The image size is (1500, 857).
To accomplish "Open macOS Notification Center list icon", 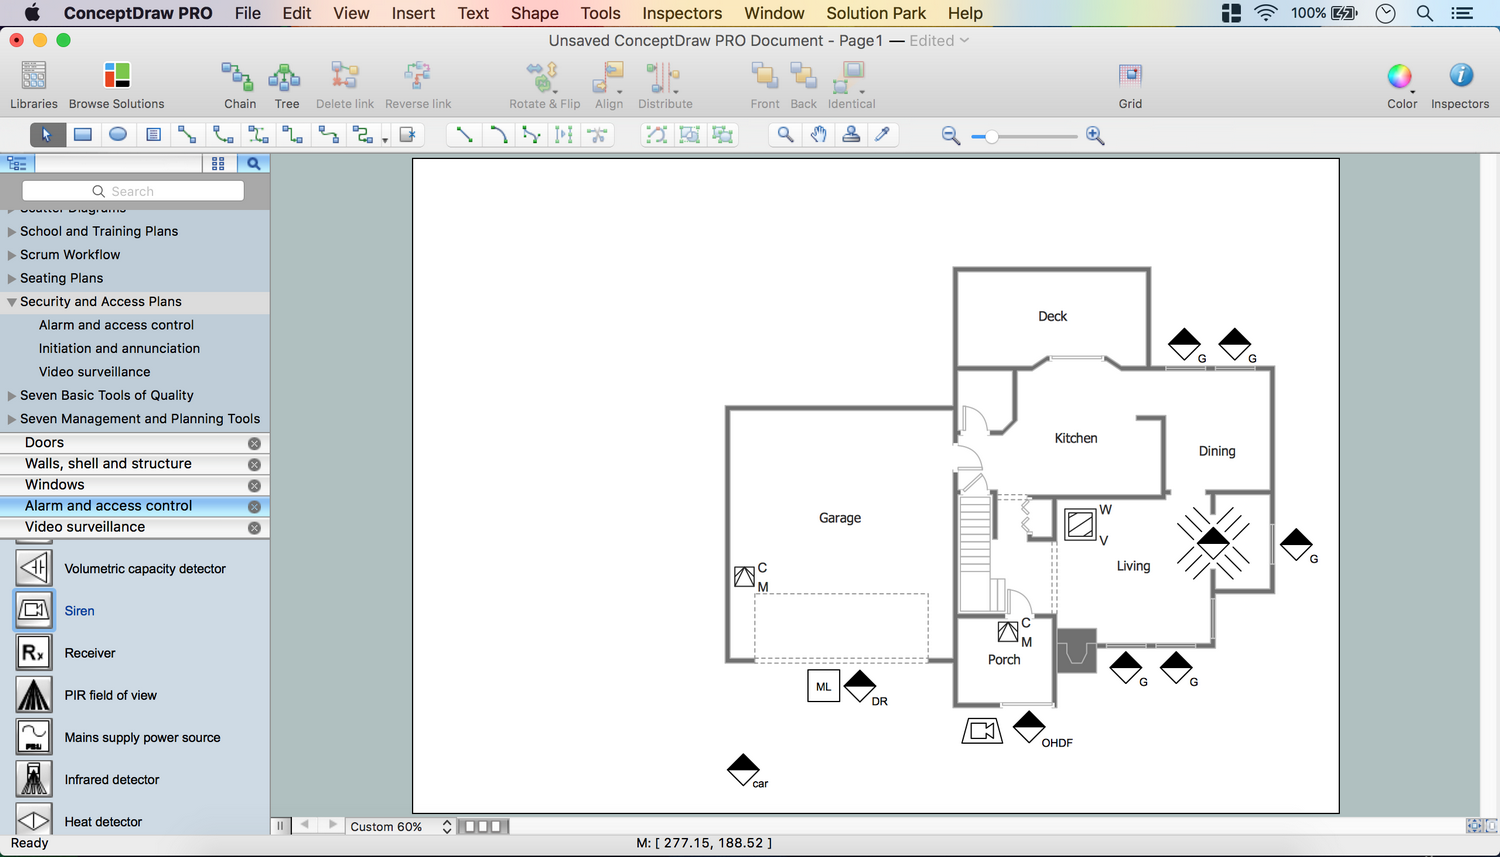I will point(1462,13).
